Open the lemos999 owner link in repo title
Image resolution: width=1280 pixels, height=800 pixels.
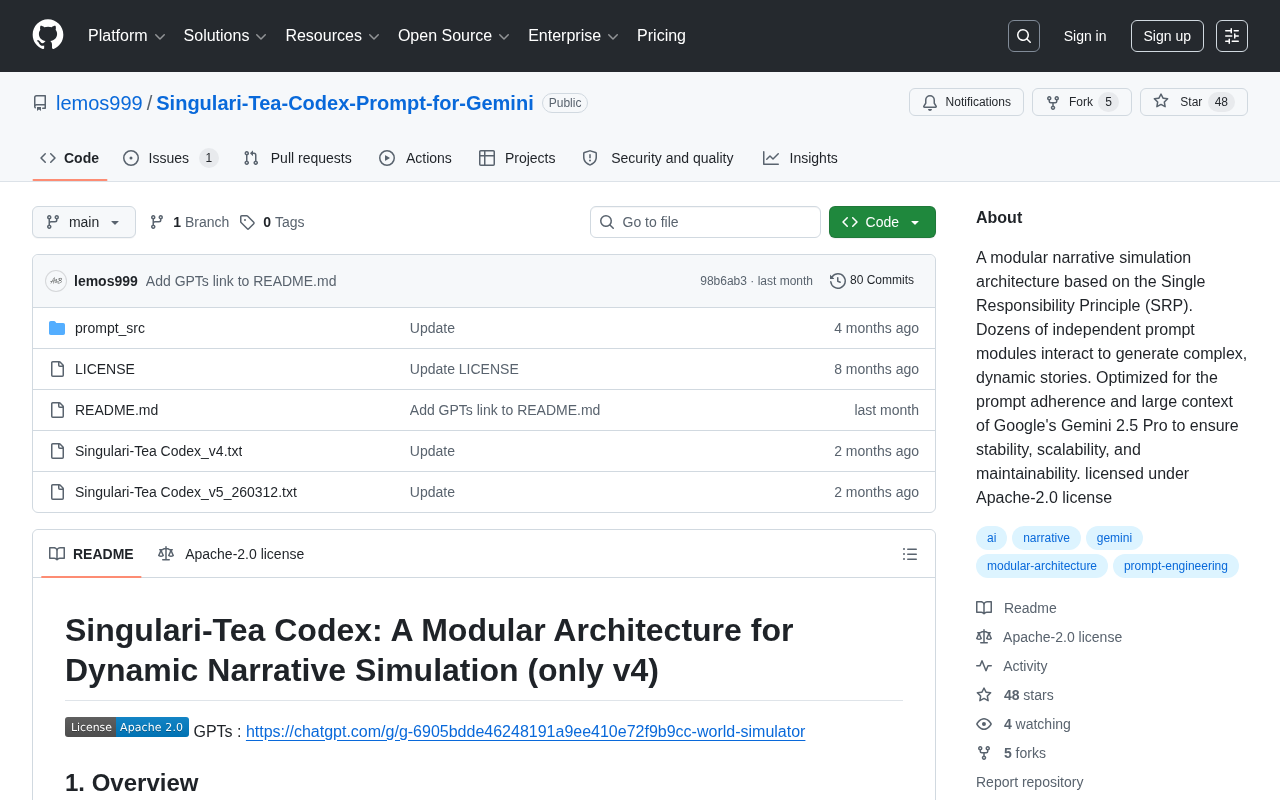[99, 103]
